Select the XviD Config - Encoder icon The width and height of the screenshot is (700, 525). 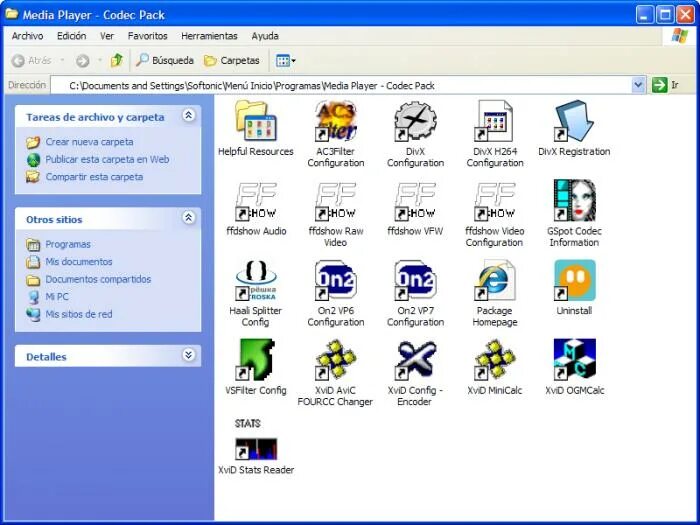(x=415, y=360)
